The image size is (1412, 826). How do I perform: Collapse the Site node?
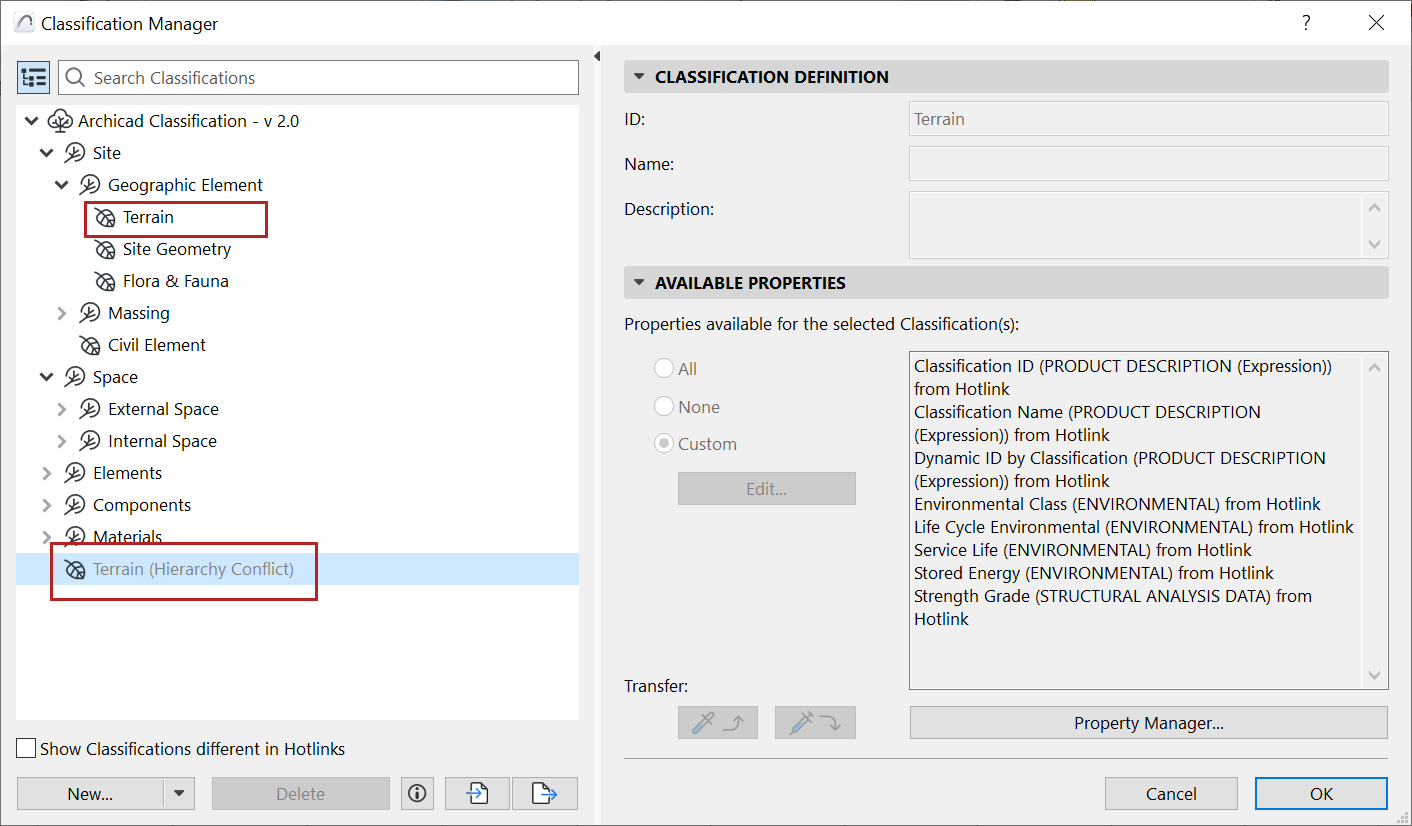click(46, 153)
